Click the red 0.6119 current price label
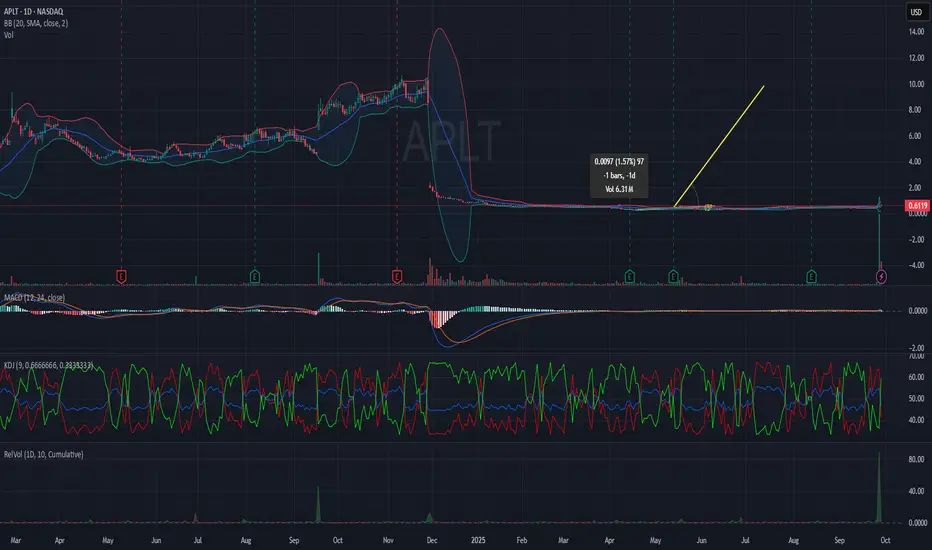Image resolution: width=932 pixels, height=550 pixels. [x=917, y=206]
